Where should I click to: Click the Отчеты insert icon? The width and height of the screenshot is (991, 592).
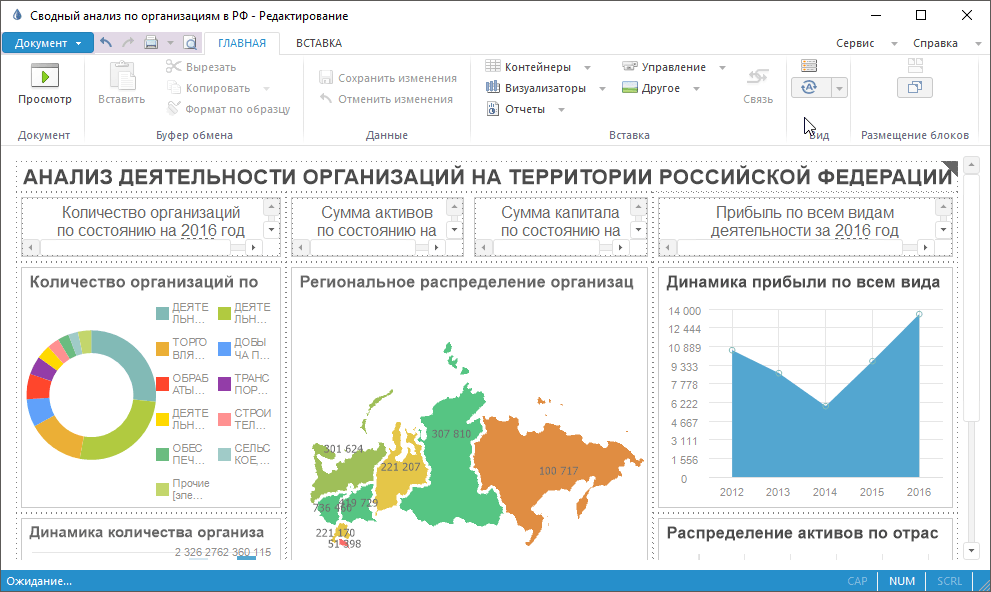click(x=493, y=109)
